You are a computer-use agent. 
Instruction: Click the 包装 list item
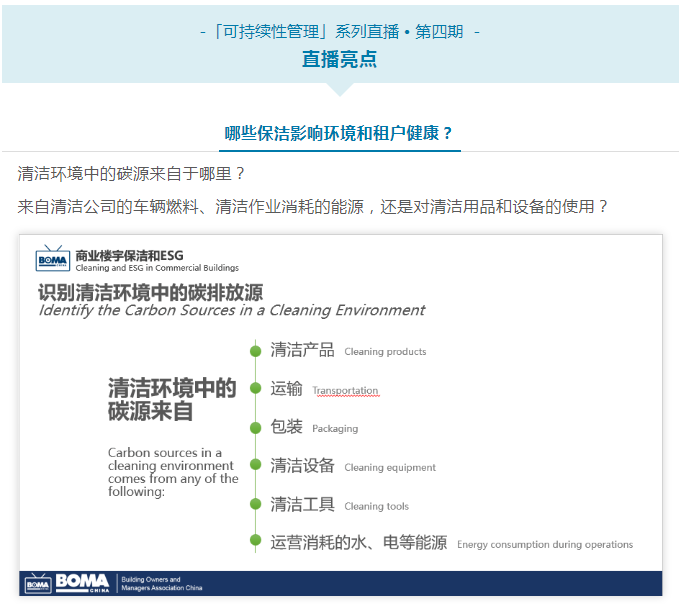coord(286,427)
